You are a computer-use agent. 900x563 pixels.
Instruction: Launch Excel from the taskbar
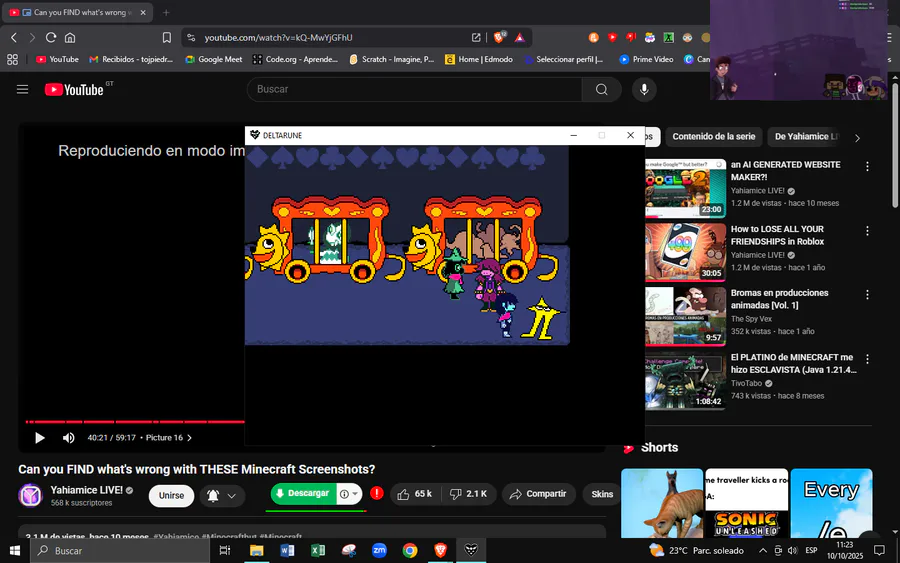tap(318, 550)
